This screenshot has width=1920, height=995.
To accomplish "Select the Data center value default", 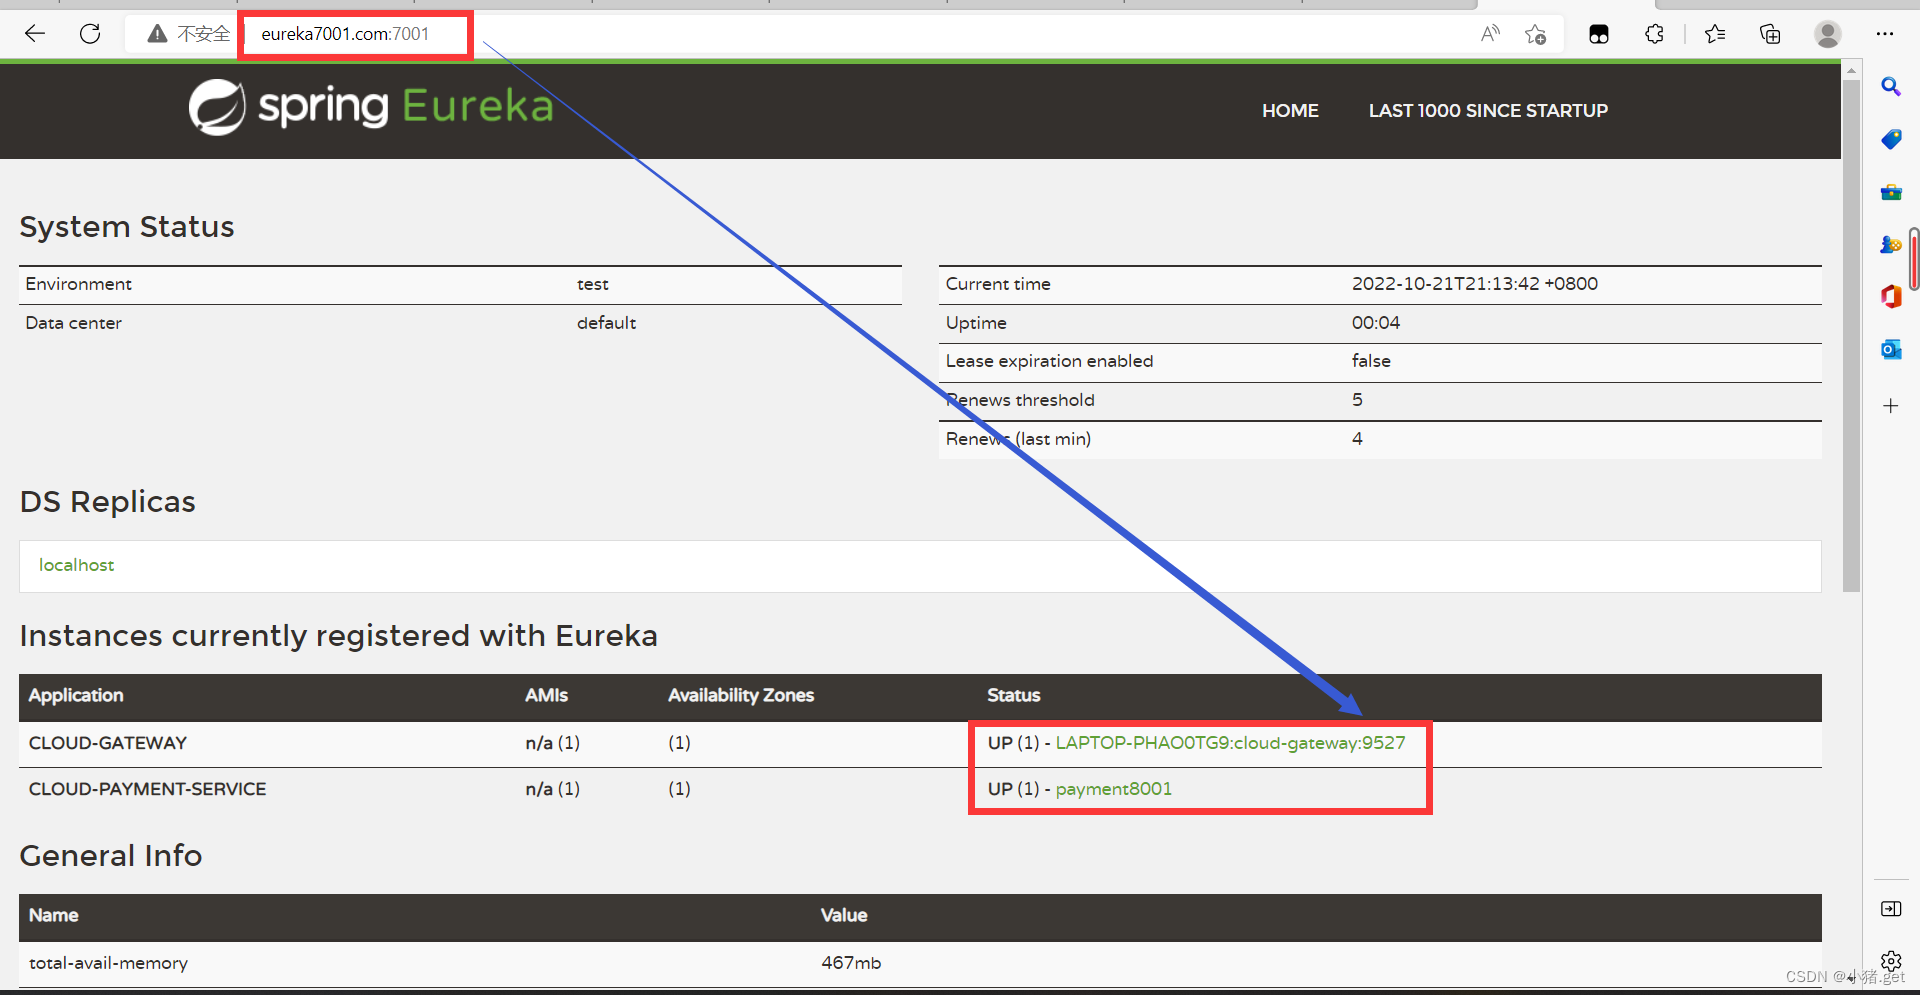I will pos(607,323).
